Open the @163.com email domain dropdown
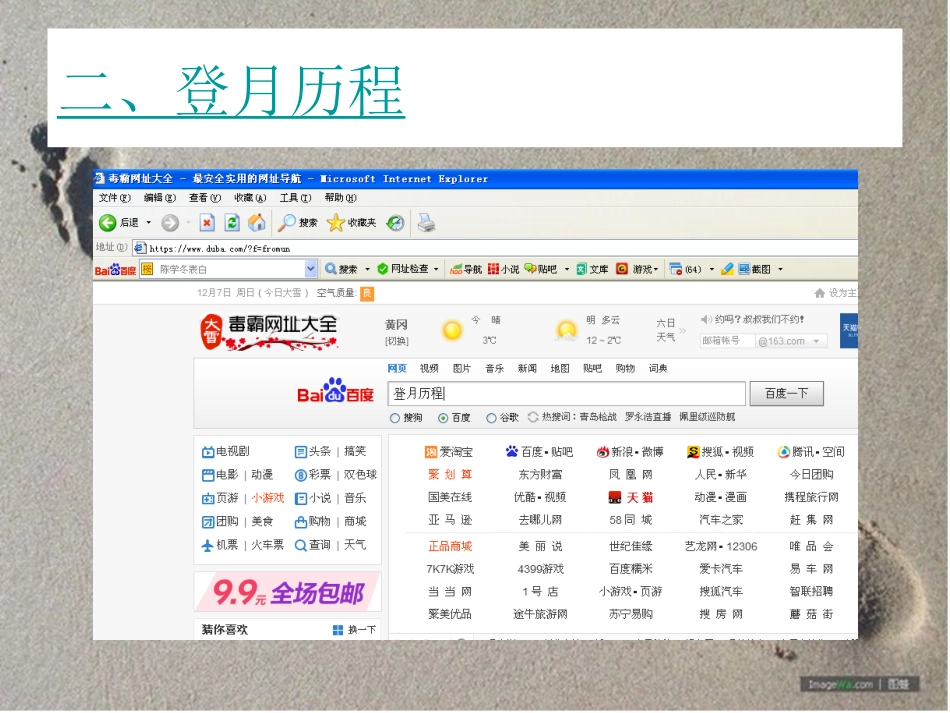 816,342
